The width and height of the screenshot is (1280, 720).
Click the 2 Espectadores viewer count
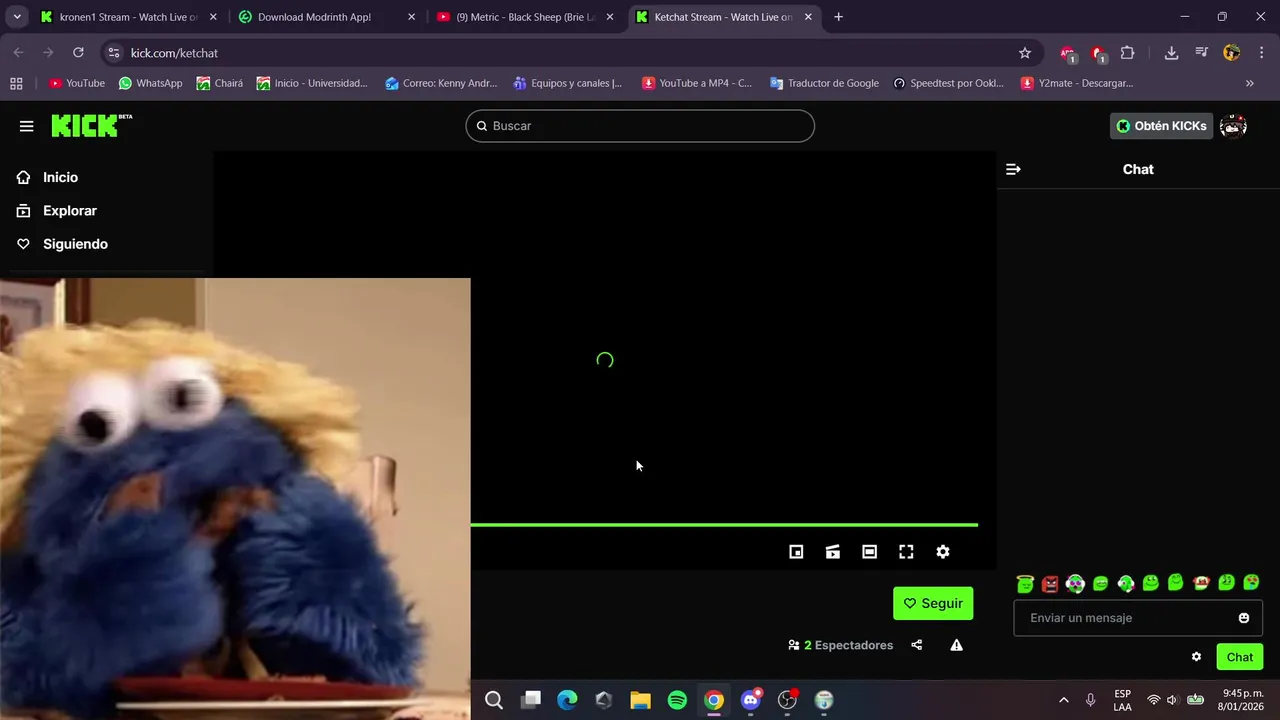[x=841, y=645]
